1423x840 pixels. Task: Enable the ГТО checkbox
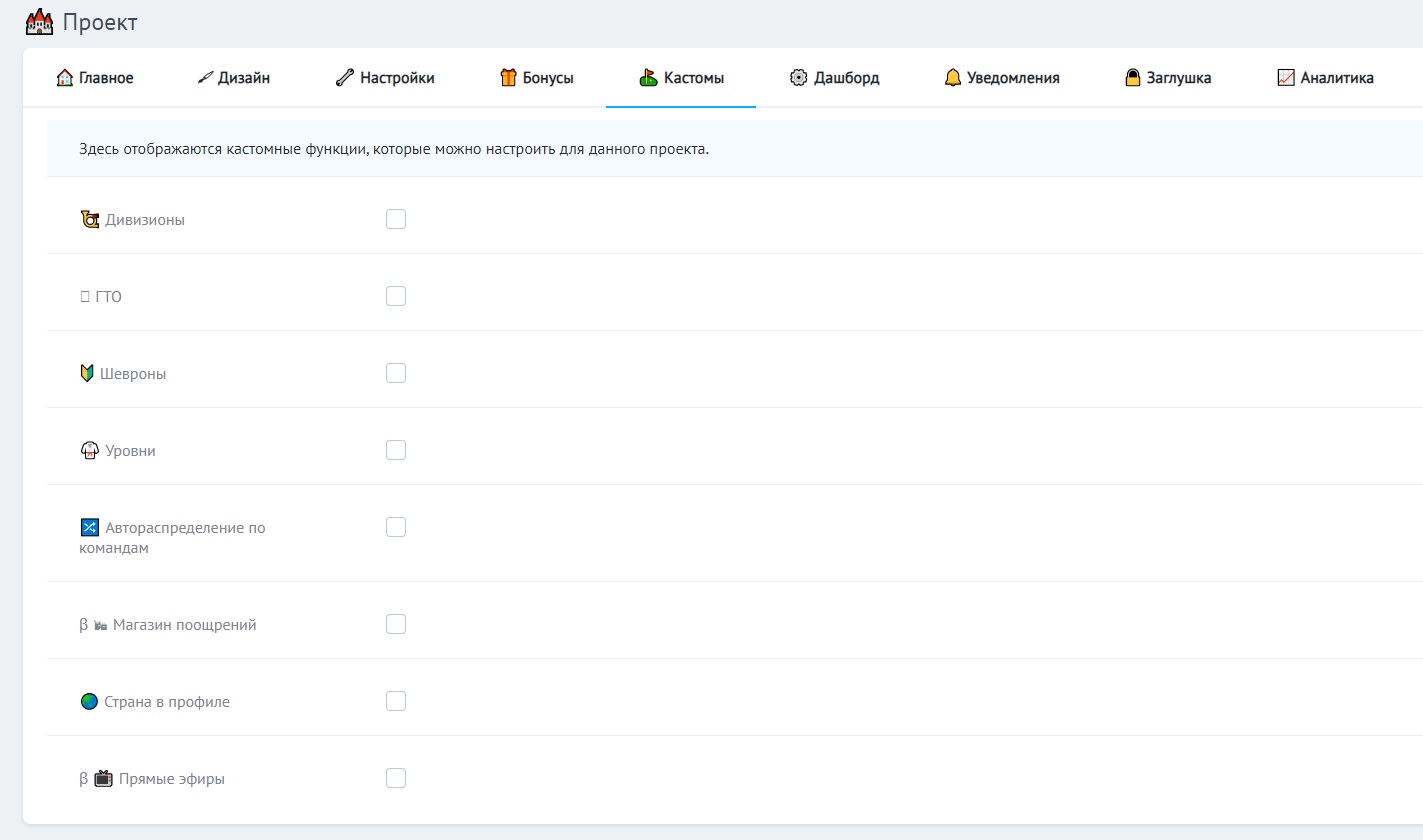point(396,296)
